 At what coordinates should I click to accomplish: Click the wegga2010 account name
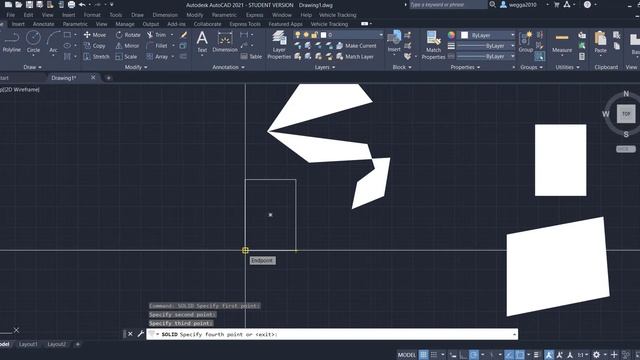click(x=523, y=5)
